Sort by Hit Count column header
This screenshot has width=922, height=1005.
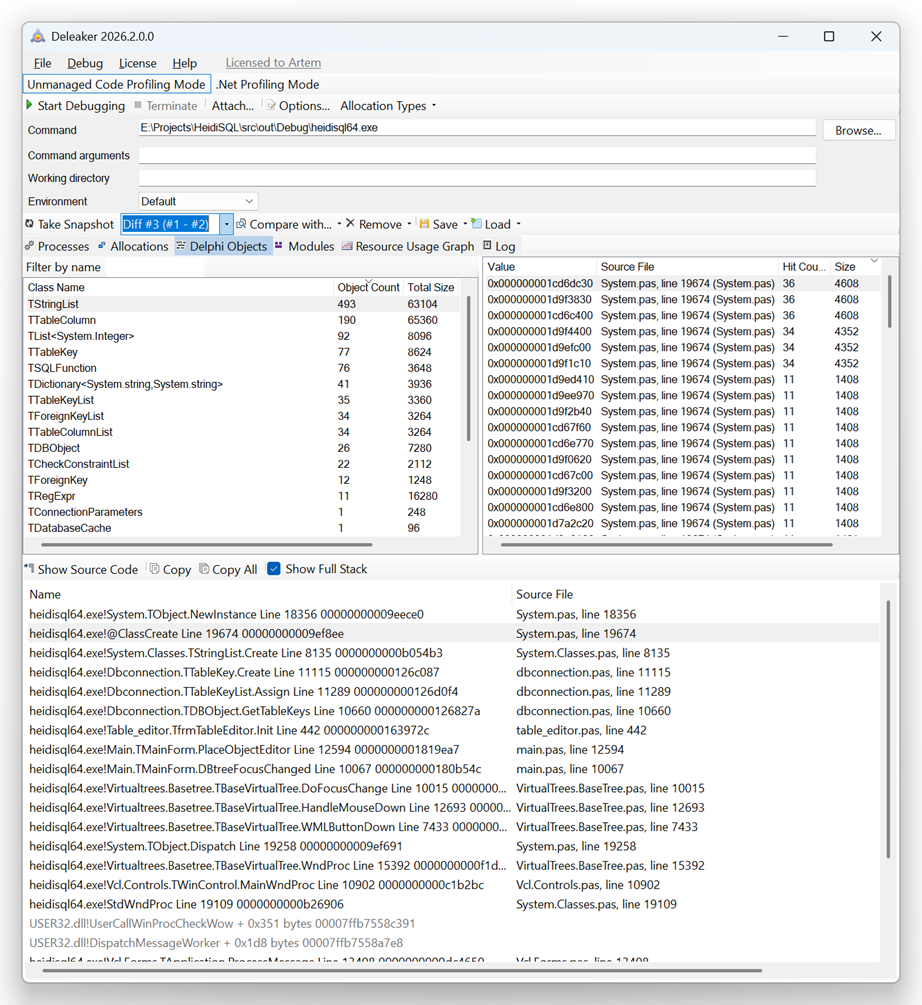click(803, 267)
